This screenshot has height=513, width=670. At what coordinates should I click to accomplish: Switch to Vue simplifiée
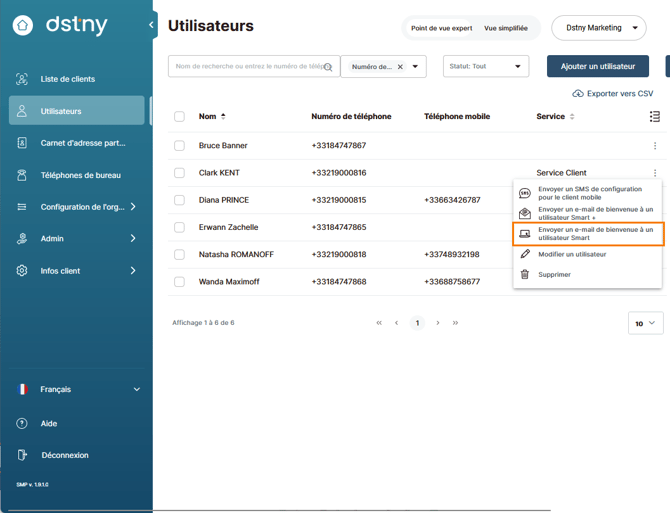(x=506, y=28)
